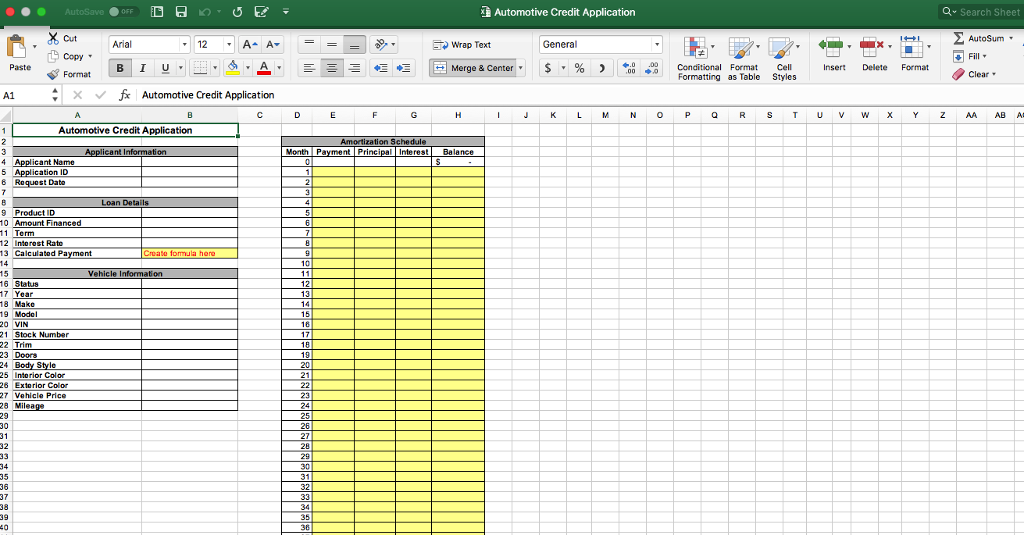Apply percent style format

pyautogui.click(x=579, y=68)
